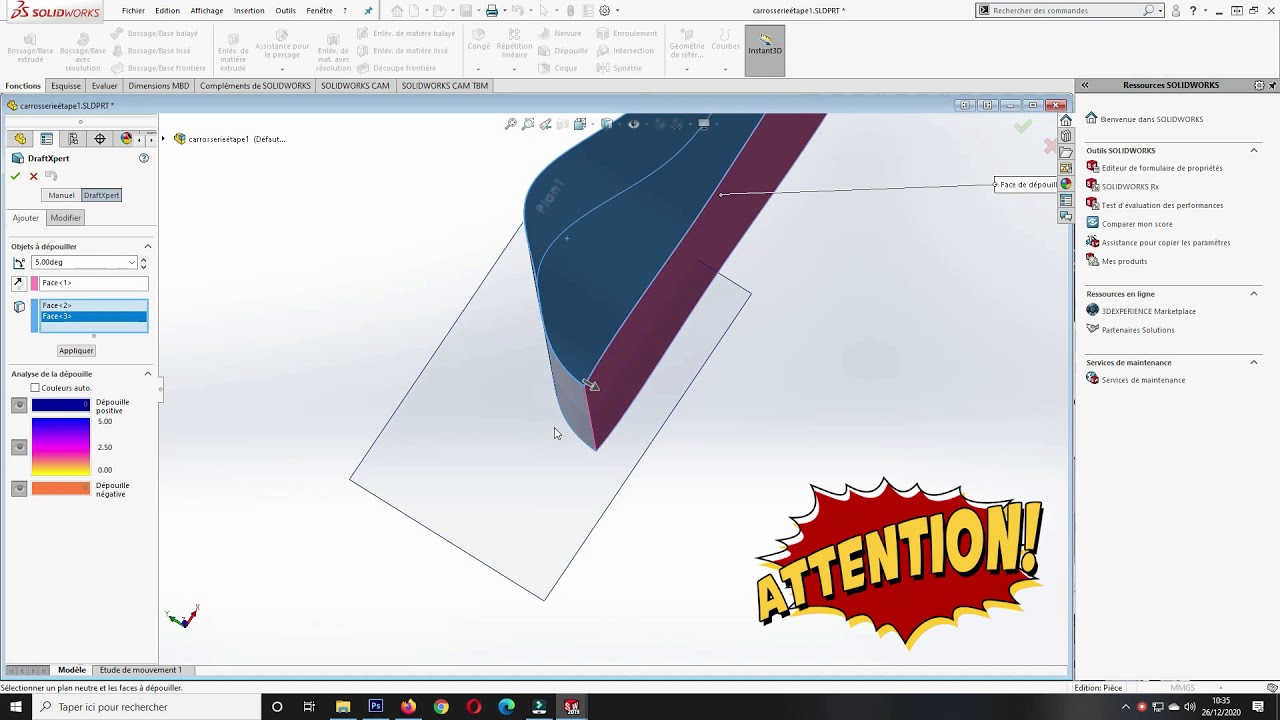
Task: Open Comparer mon score link
Action: [x=1137, y=224]
